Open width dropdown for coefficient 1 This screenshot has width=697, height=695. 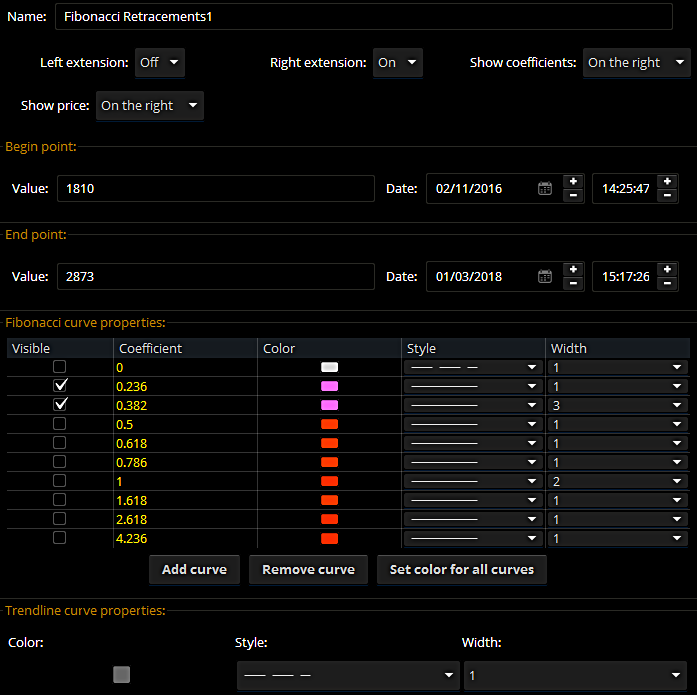click(x=617, y=481)
